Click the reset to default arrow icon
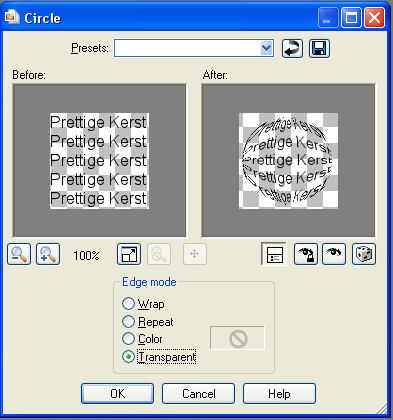This screenshot has height=420, width=393. (x=292, y=49)
